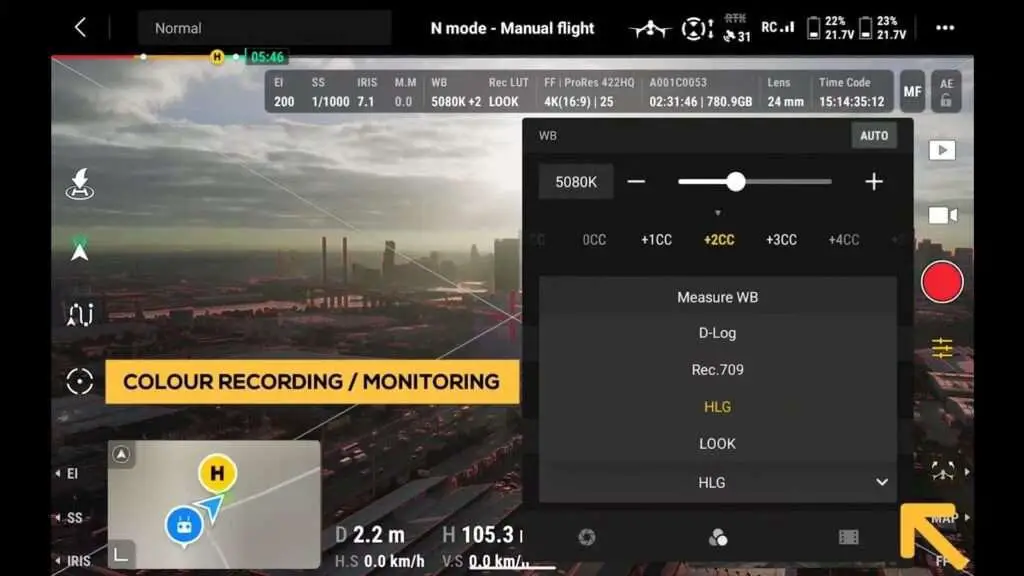Go back with the left arrow
This screenshot has width=1024, height=576.
point(80,27)
